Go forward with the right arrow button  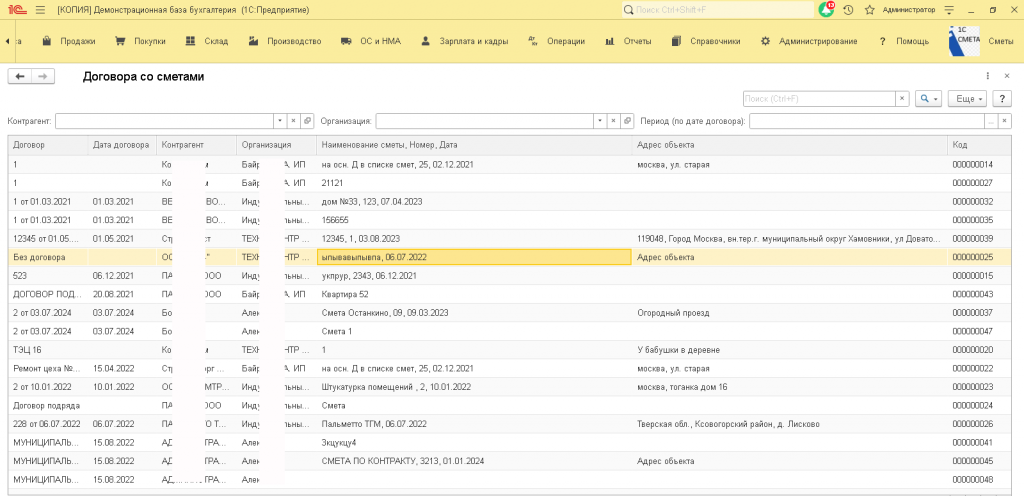click(43, 77)
